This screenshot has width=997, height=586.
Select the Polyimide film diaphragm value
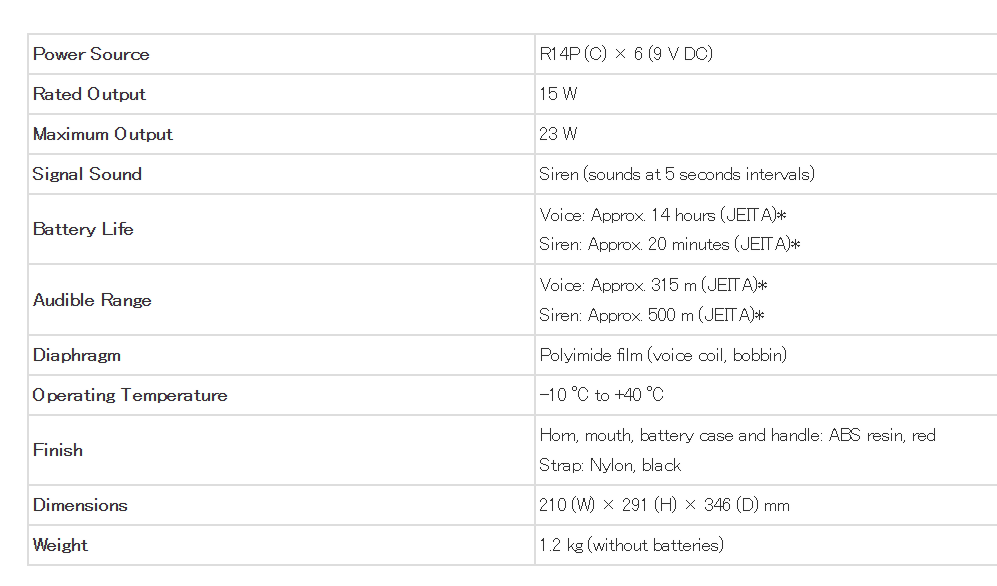(663, 355)
